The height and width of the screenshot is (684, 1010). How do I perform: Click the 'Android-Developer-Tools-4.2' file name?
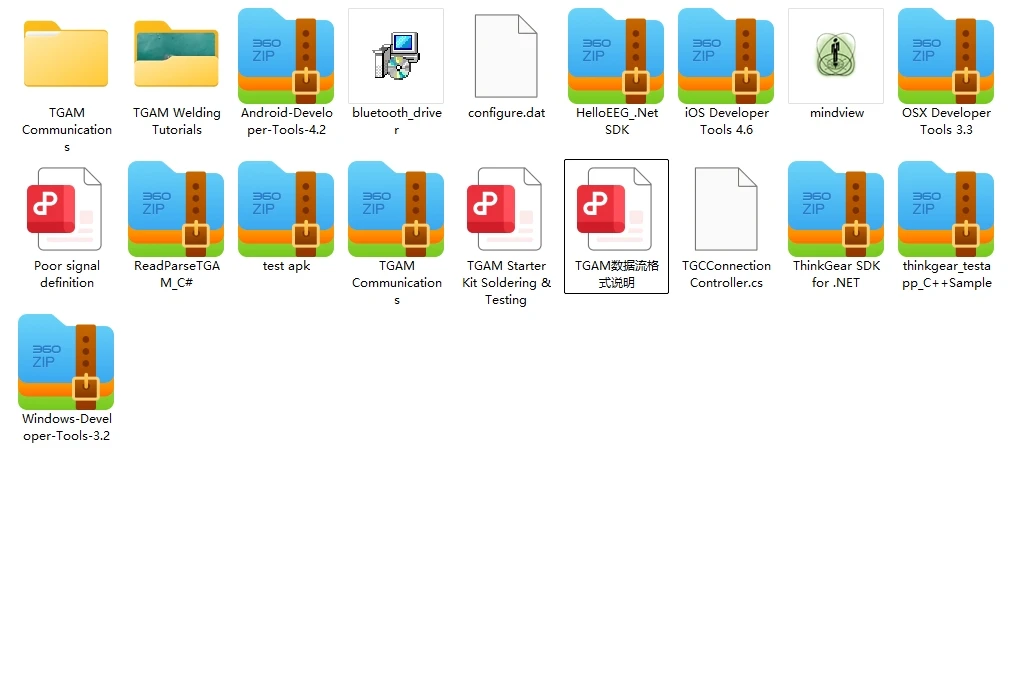click(x=287, y=121)
